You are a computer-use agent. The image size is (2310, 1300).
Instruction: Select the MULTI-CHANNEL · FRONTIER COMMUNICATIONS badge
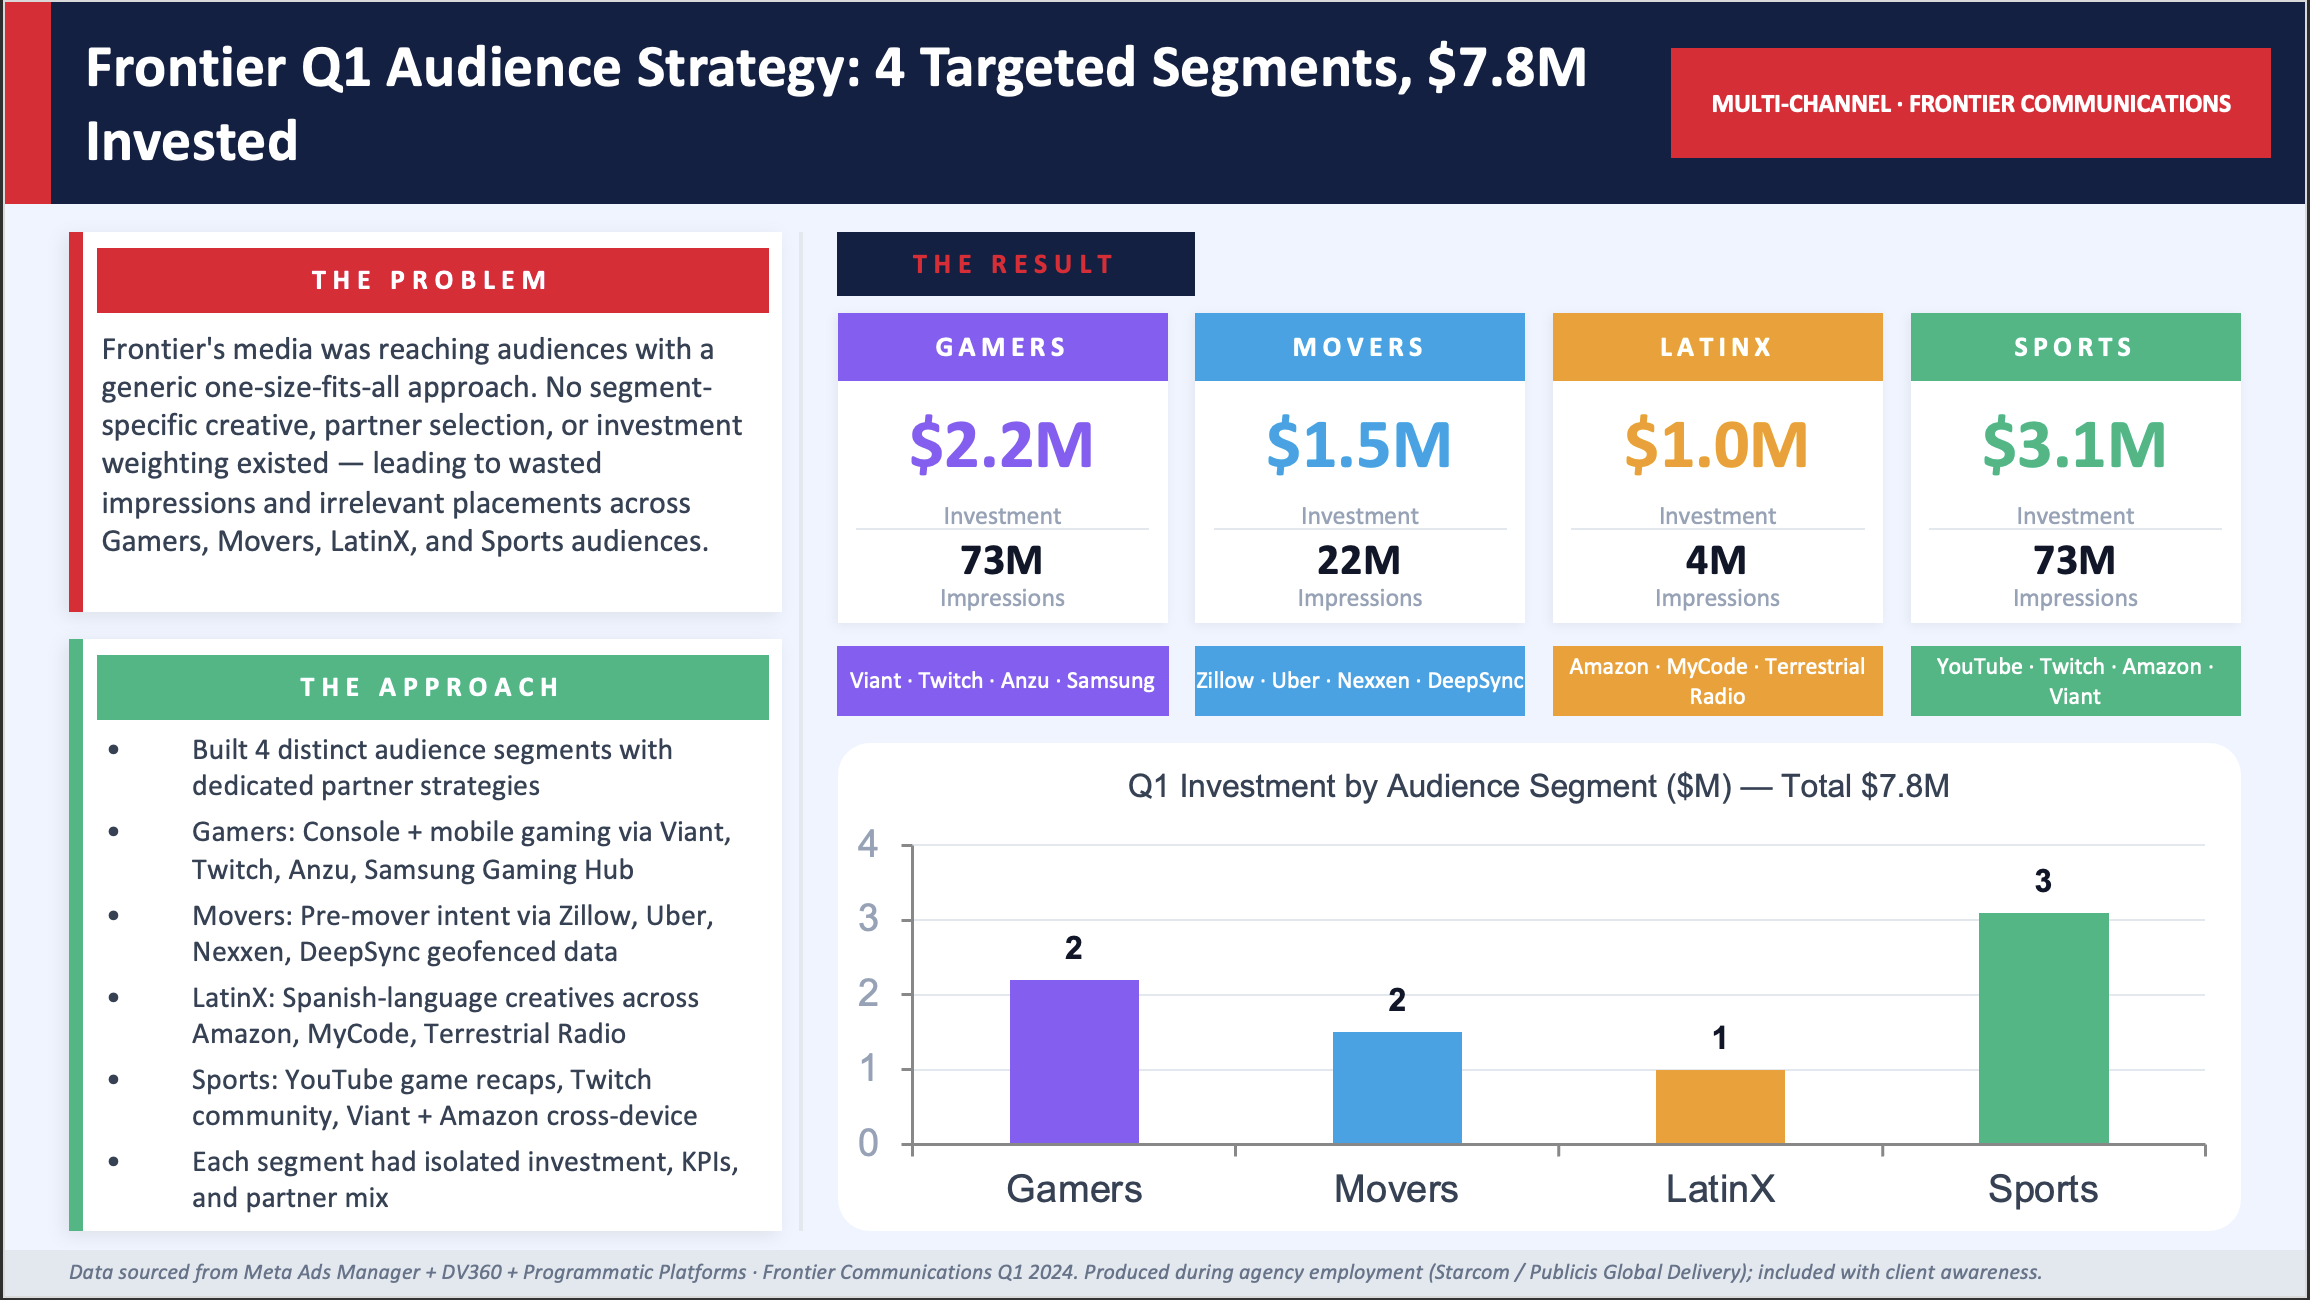(x=1970, y=103)
